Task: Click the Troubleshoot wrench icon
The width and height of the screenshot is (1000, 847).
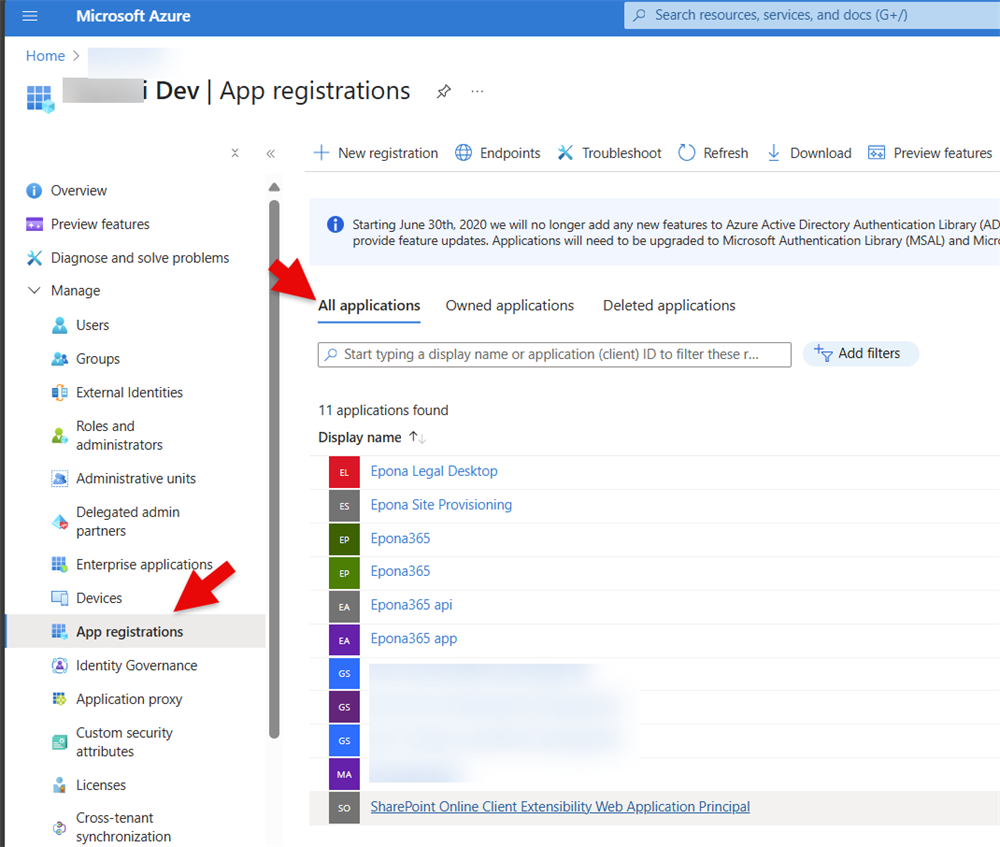Action: 565,153
